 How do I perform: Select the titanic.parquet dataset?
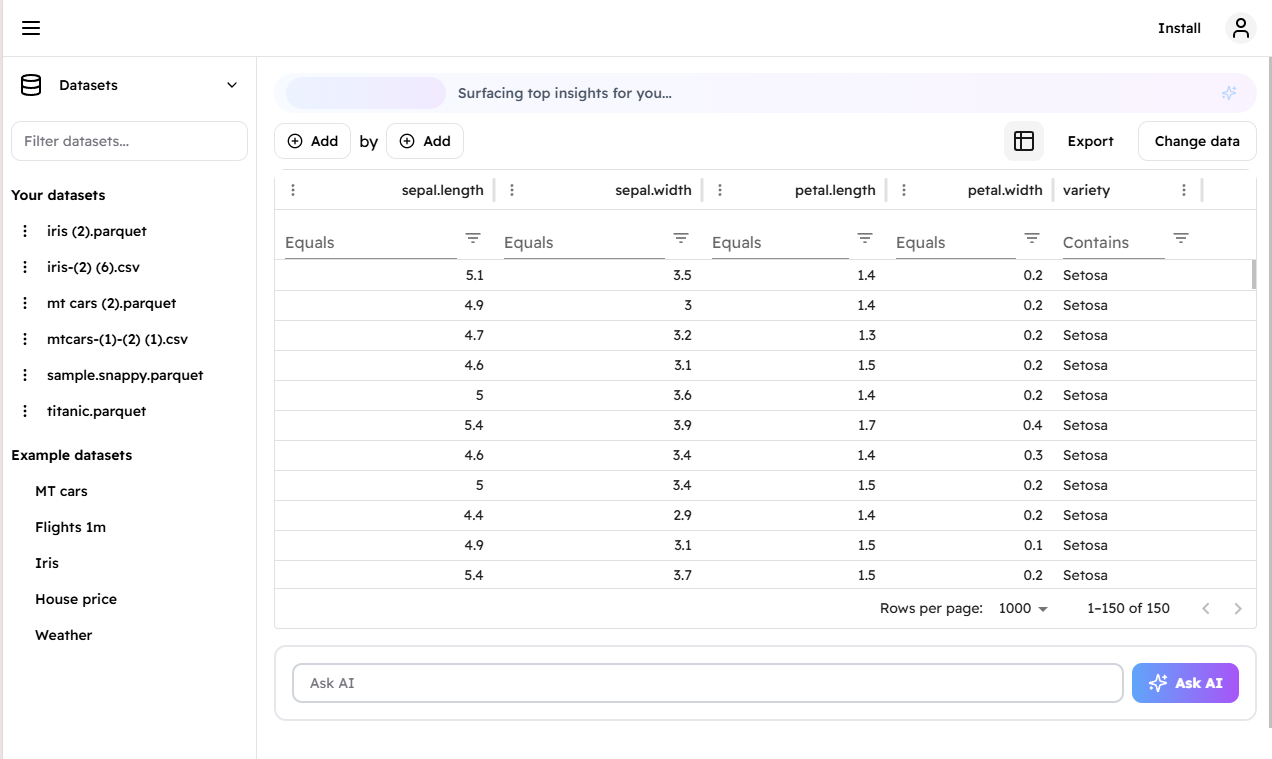[97, 411]
